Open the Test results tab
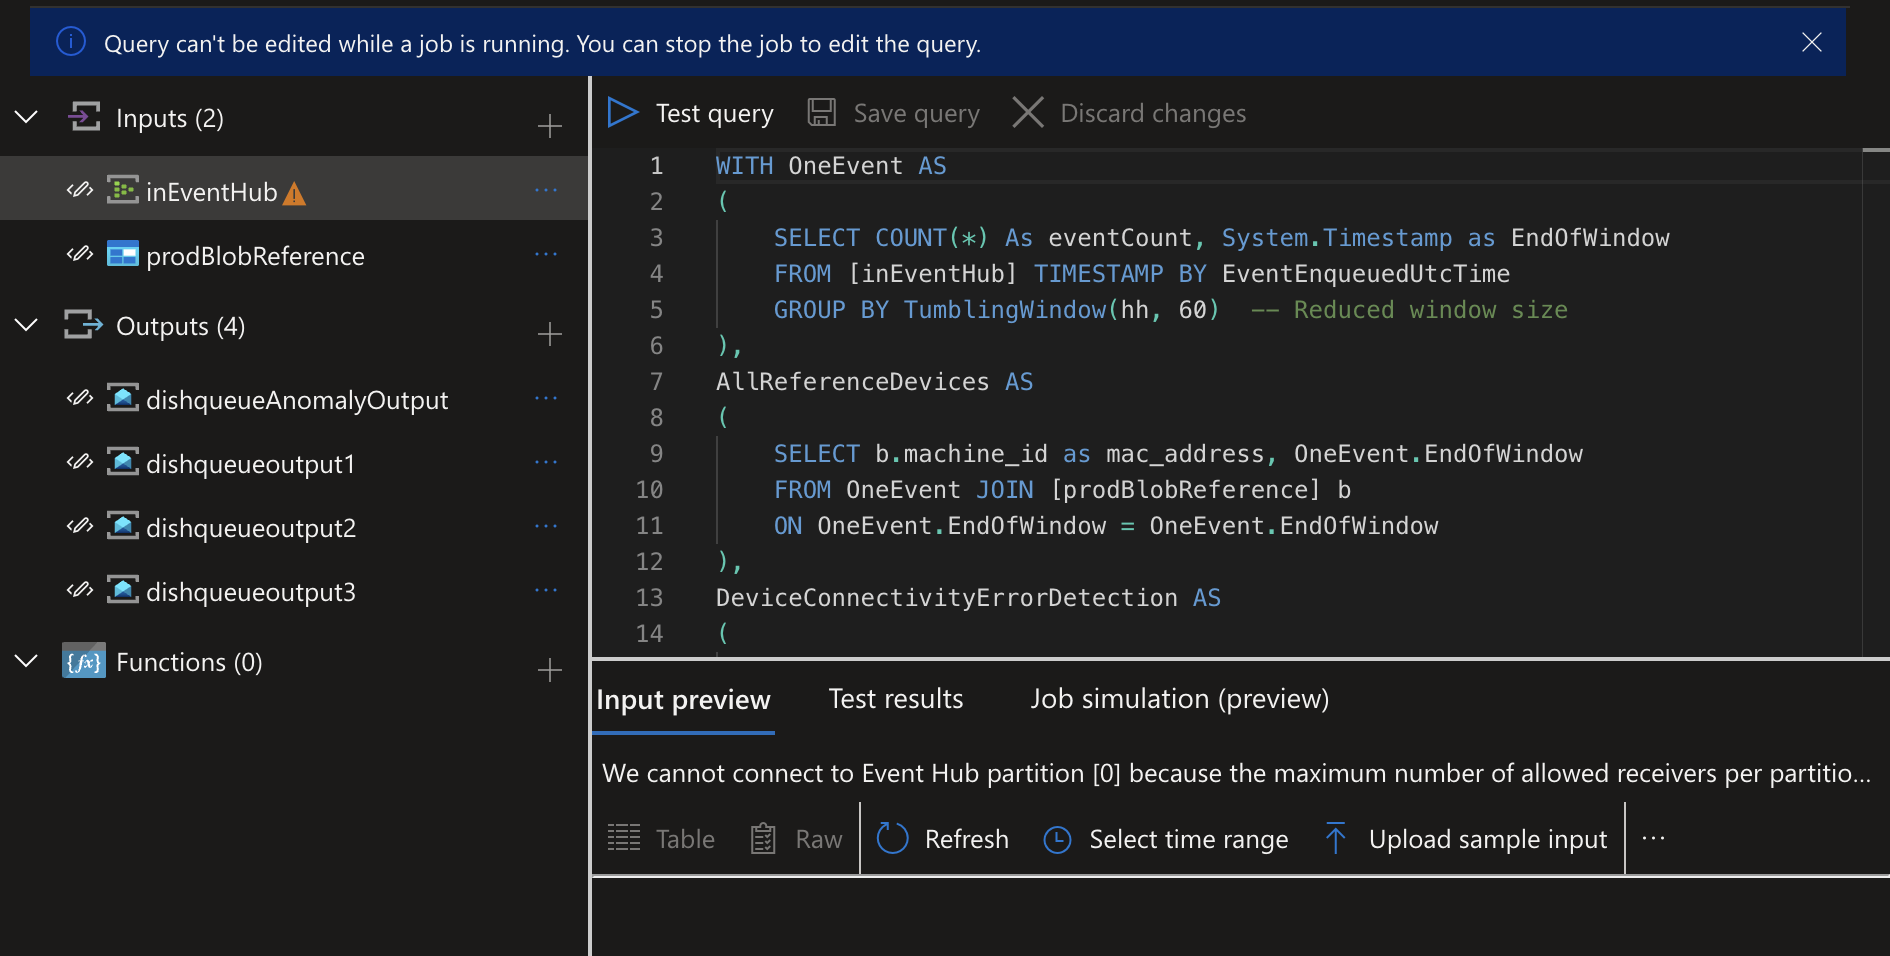1890x956 pixels. coord(895,699)
